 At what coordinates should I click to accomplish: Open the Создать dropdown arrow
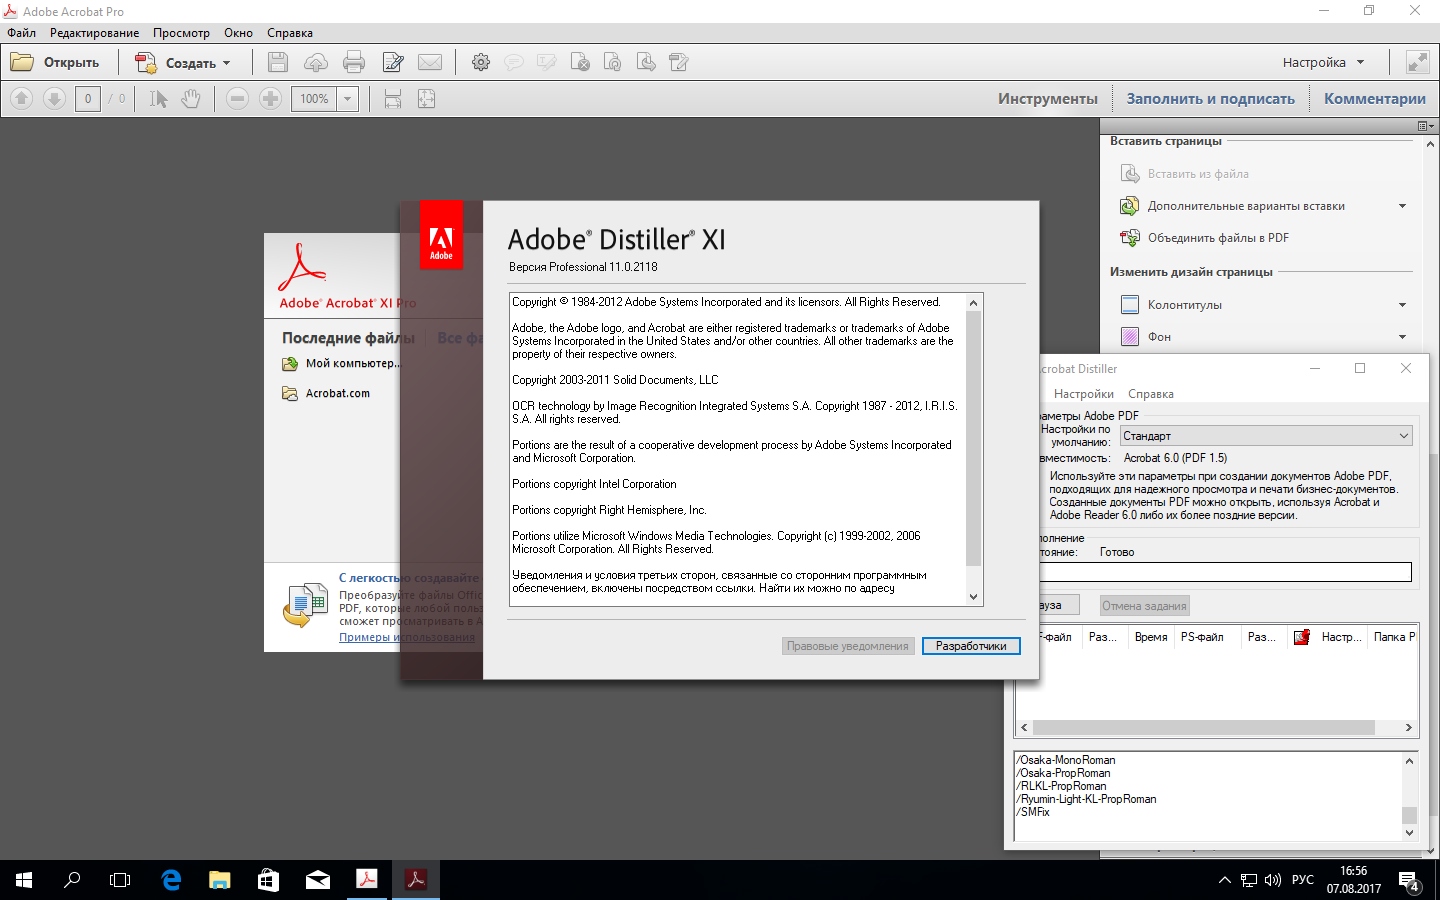[x=227, y=63]
